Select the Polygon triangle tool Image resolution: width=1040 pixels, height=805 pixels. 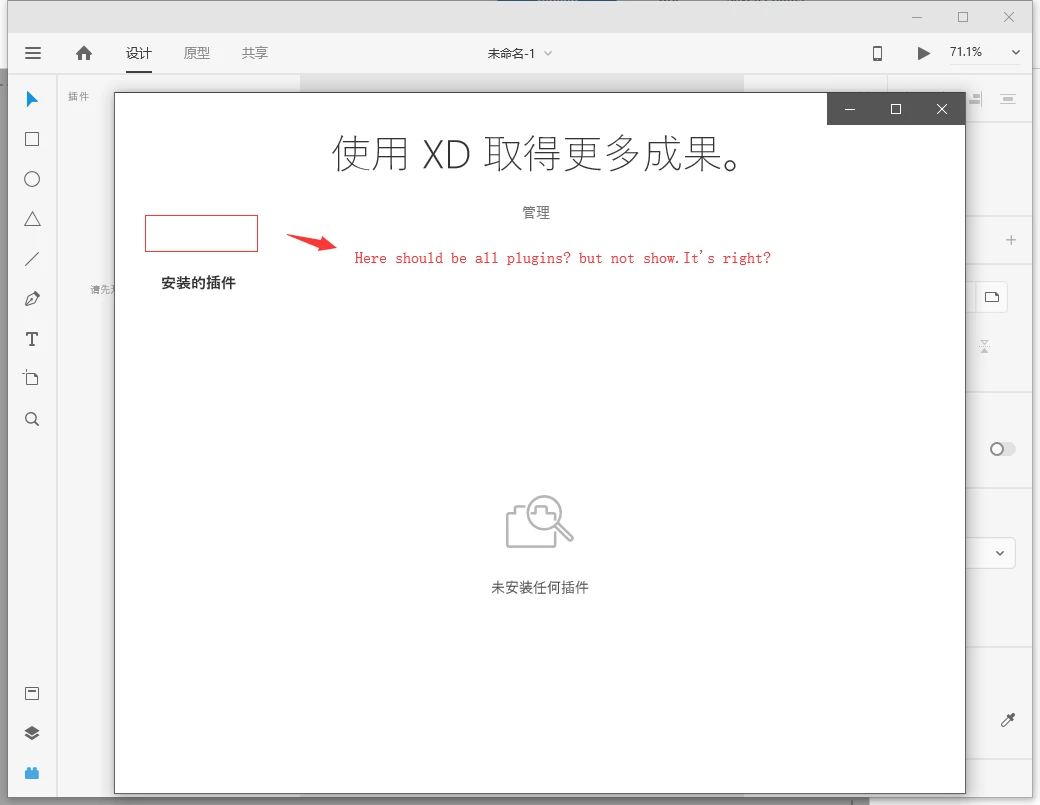click(x=32, y=219)
